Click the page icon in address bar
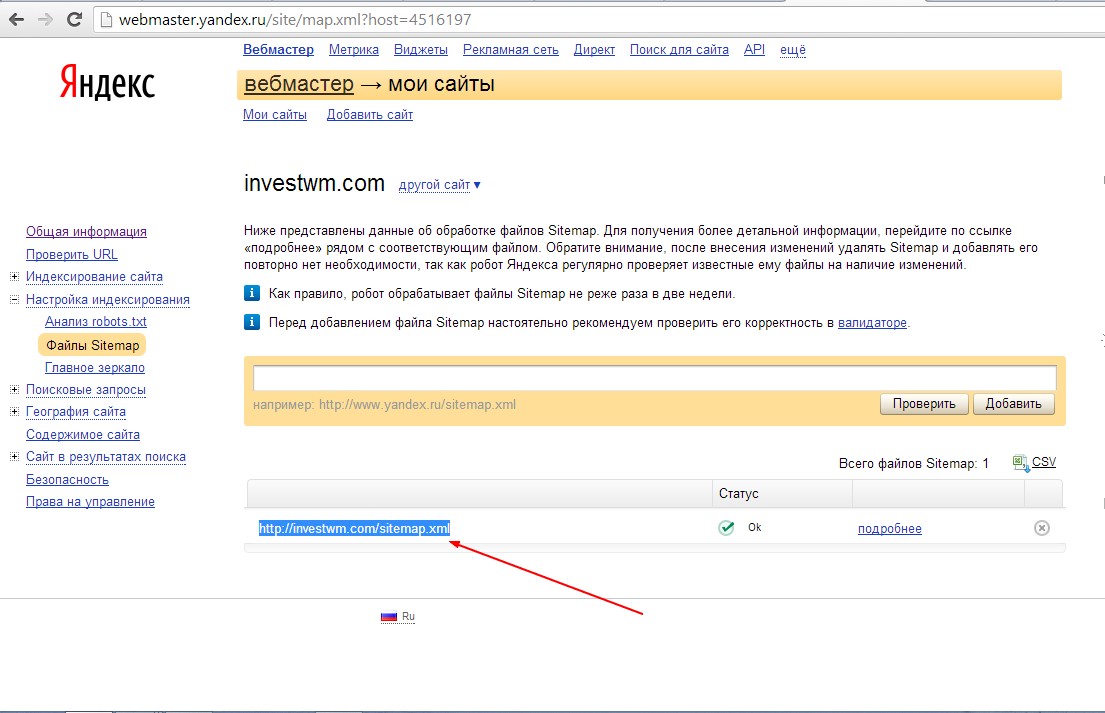 [106, 20]
